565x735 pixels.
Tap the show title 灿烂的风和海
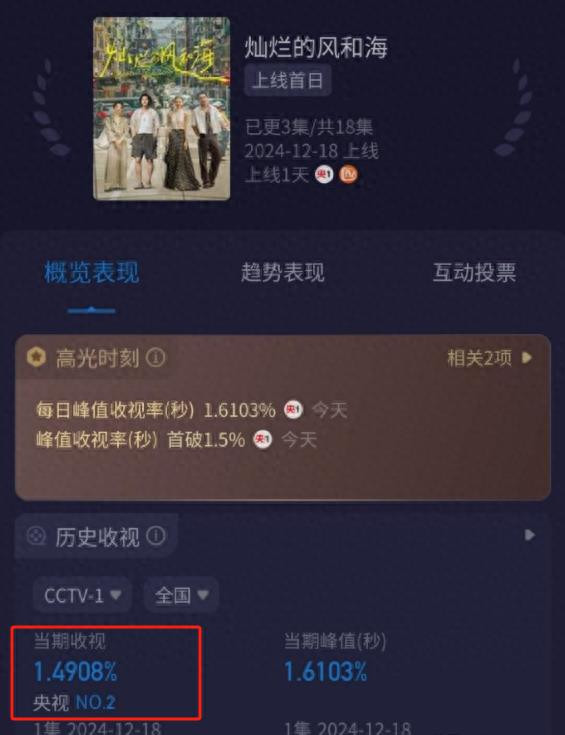point(316,47)
